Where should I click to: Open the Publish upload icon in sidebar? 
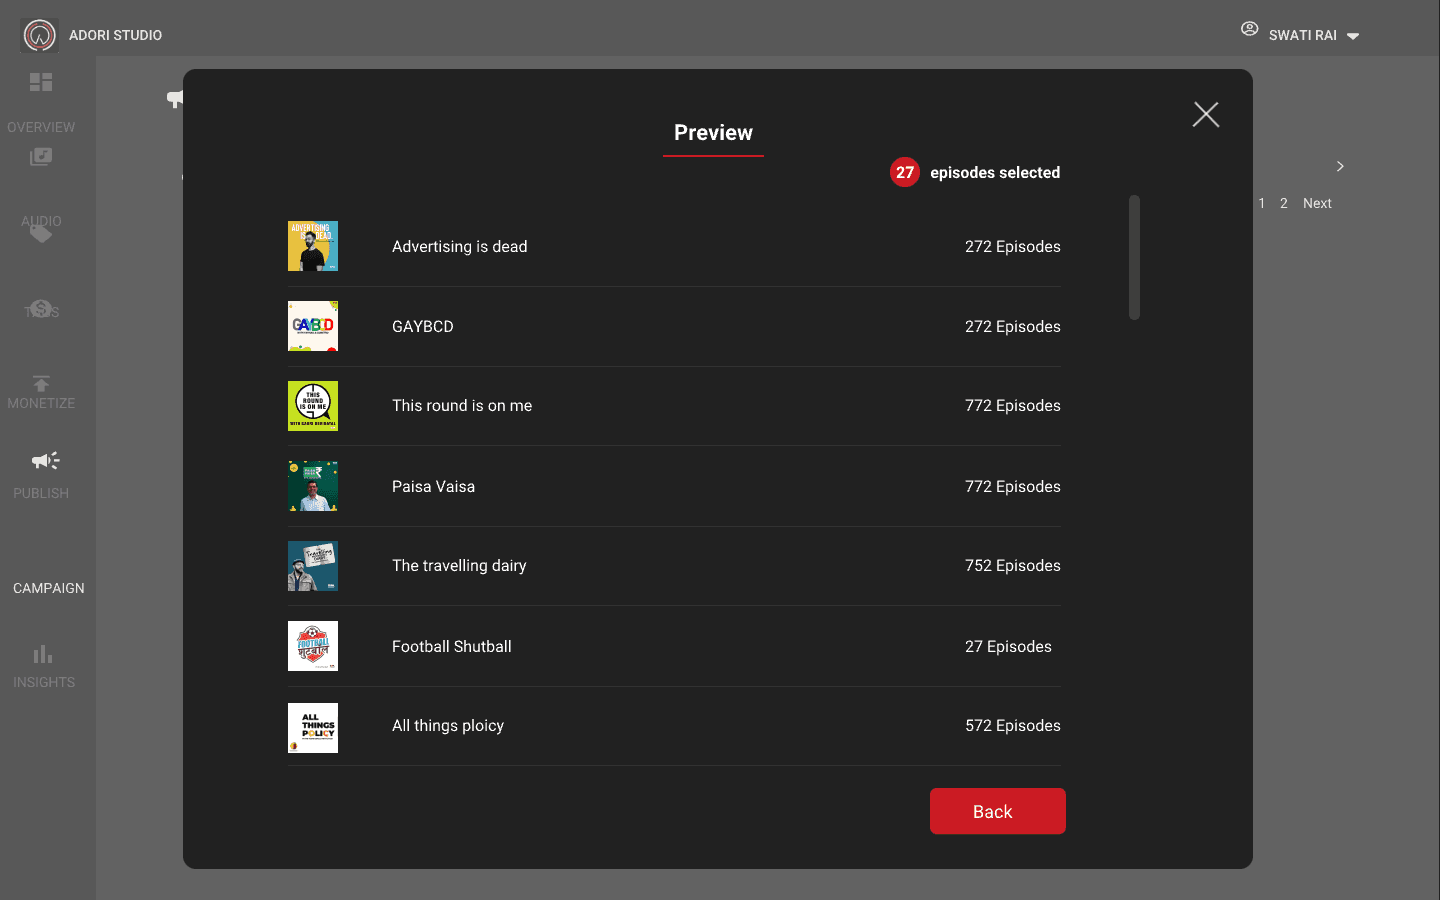(x=41, y=384)
